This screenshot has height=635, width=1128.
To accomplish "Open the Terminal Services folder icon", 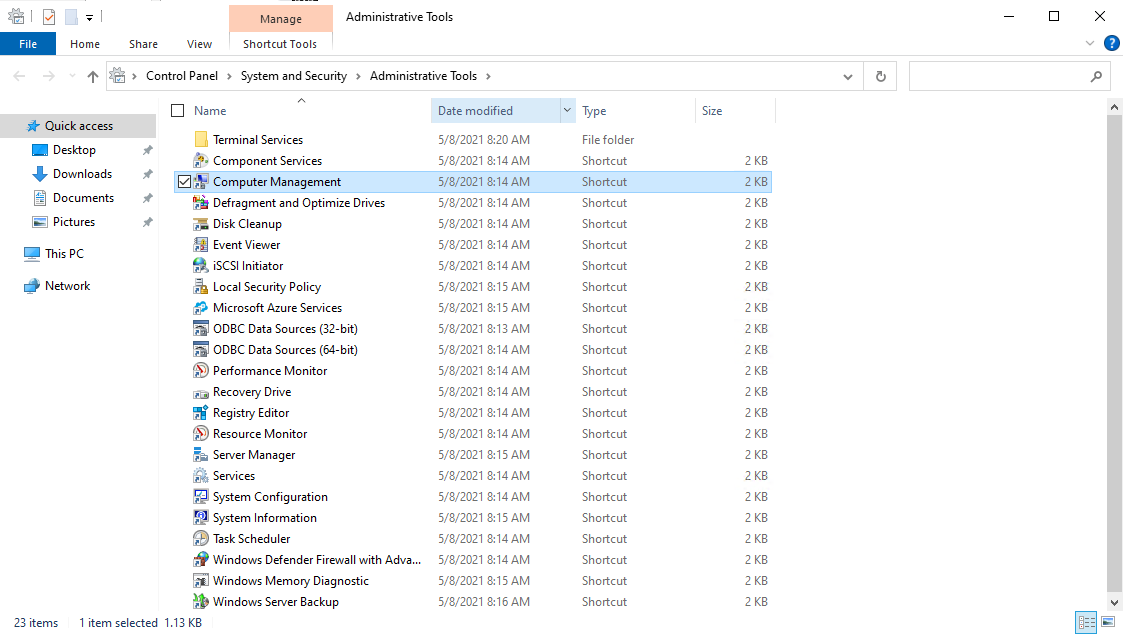I will (x=201, y=140).
